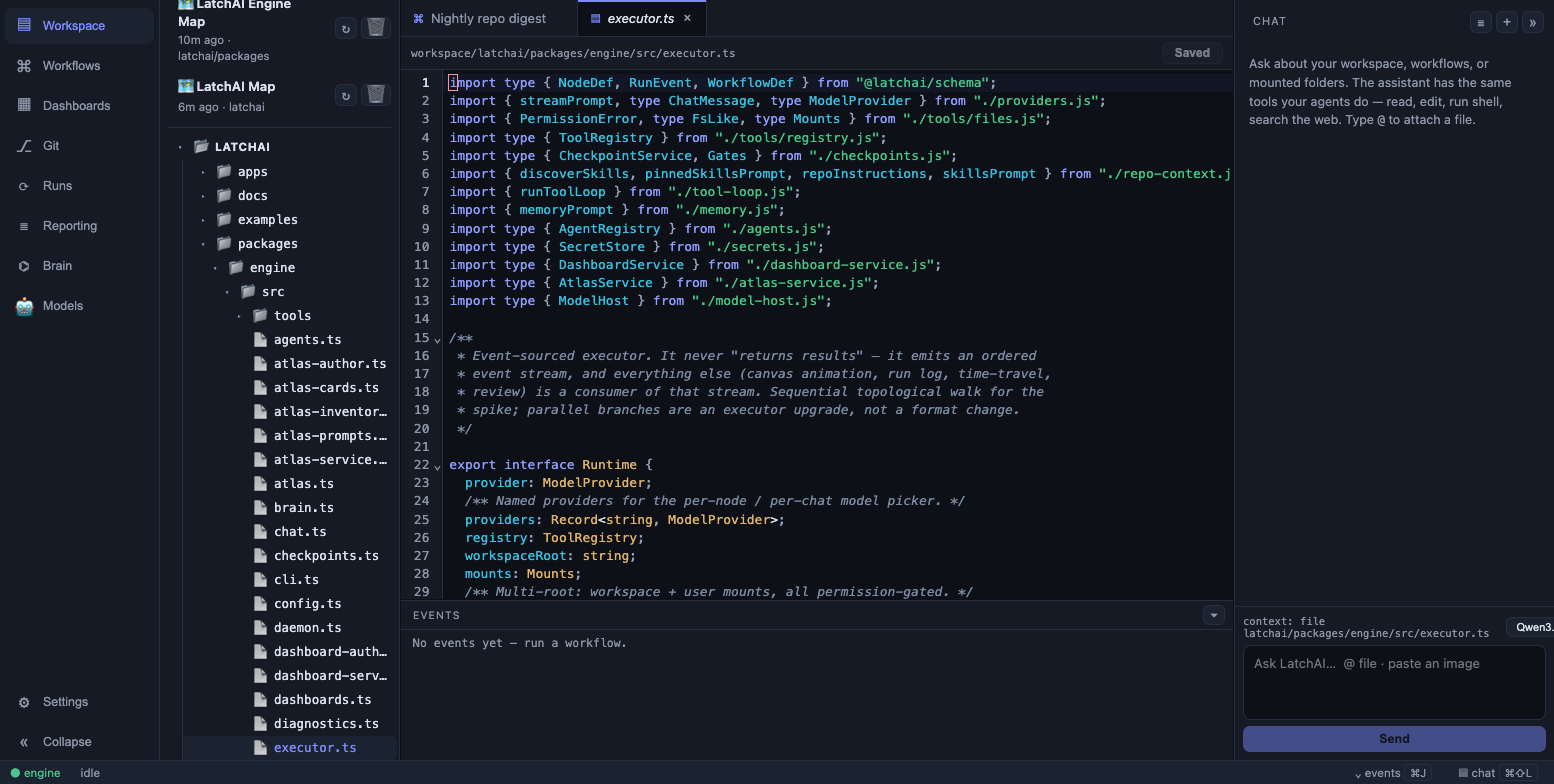
Task: Open the Git section
Action: click(79, 145)
